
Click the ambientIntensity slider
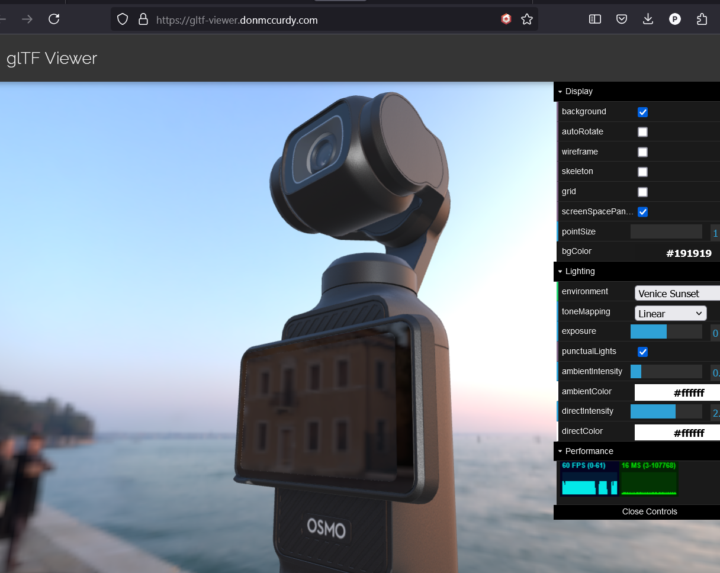[x=666, y=371]
